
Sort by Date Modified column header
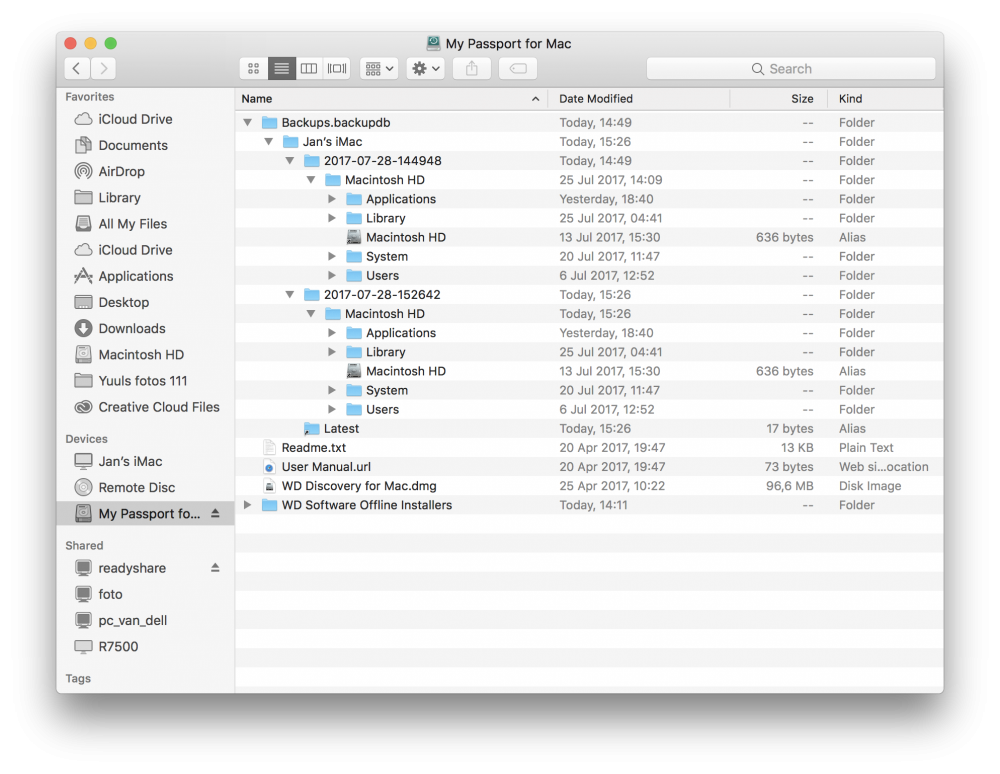click(x=638, y=99)
